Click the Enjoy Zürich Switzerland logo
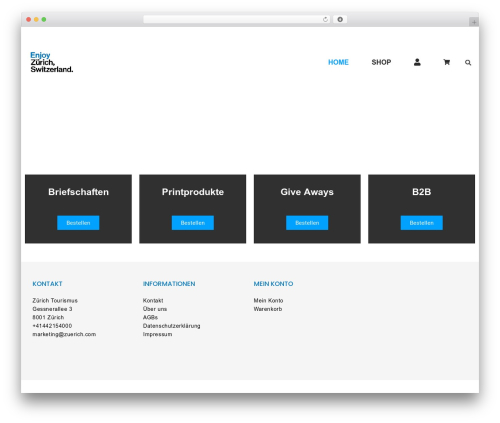The height and width of the screenshot is (423, 500). [x=52, y=62]
